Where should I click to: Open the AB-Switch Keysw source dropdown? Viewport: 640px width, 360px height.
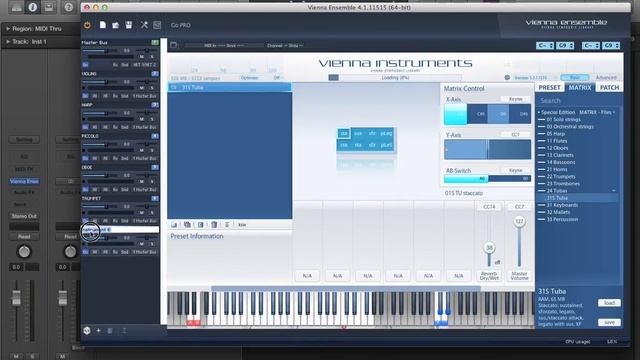(515, 170)
